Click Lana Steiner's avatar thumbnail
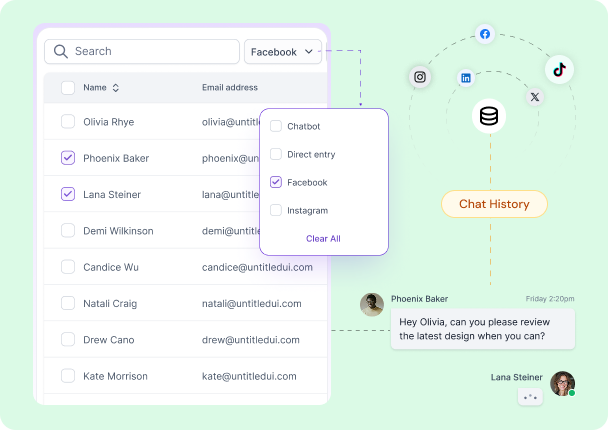 562,383
